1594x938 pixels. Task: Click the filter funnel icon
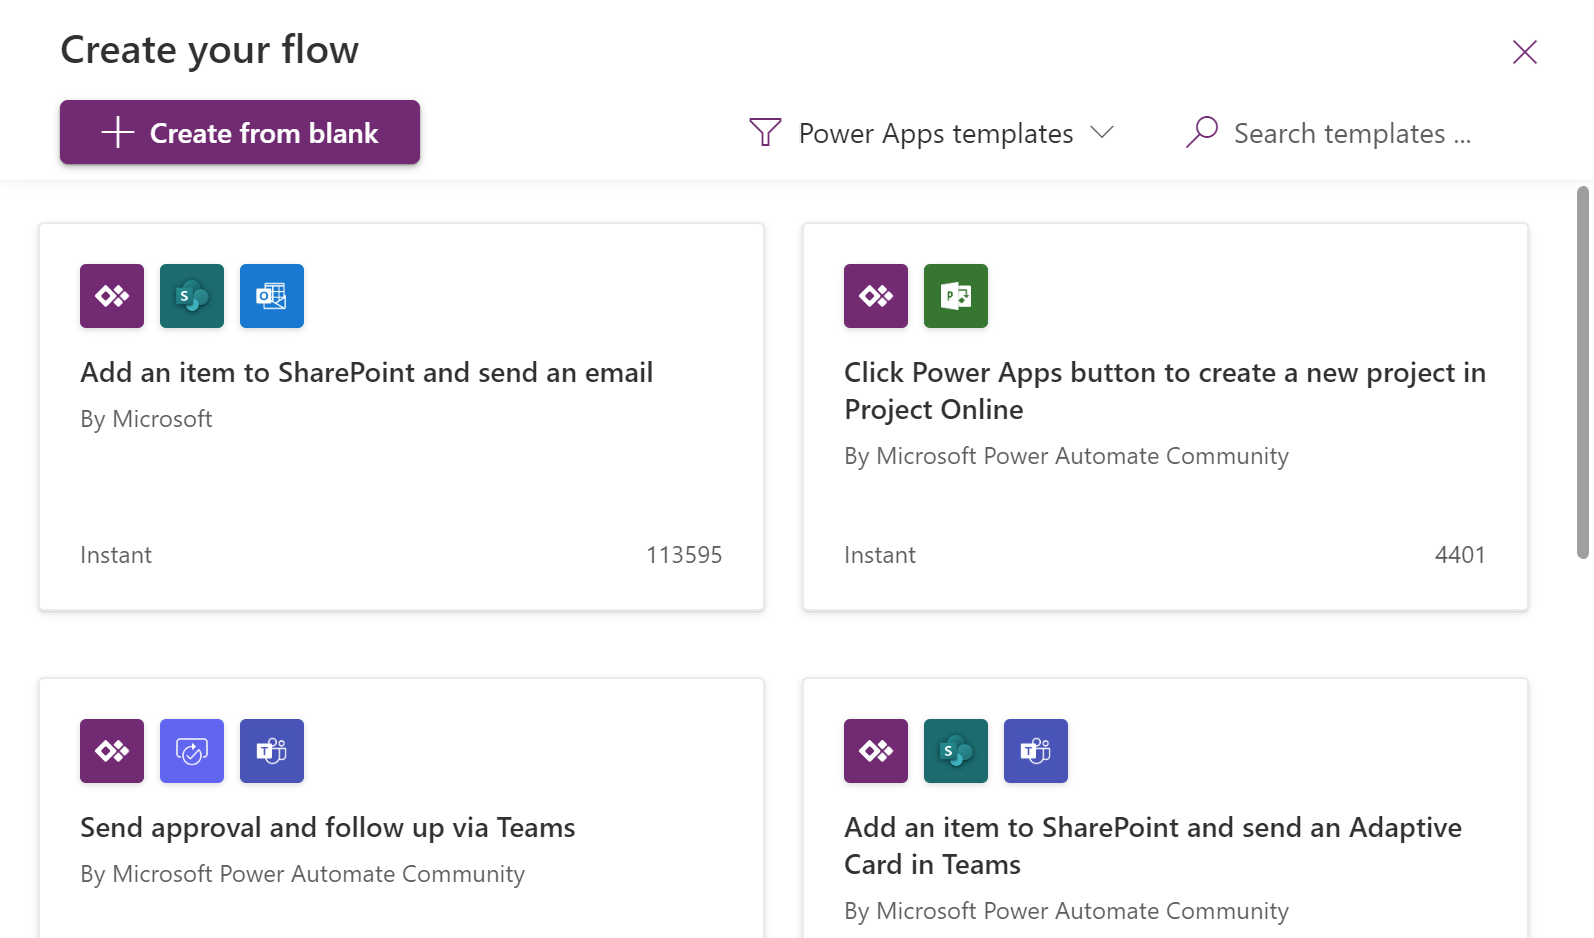point(765,132)
